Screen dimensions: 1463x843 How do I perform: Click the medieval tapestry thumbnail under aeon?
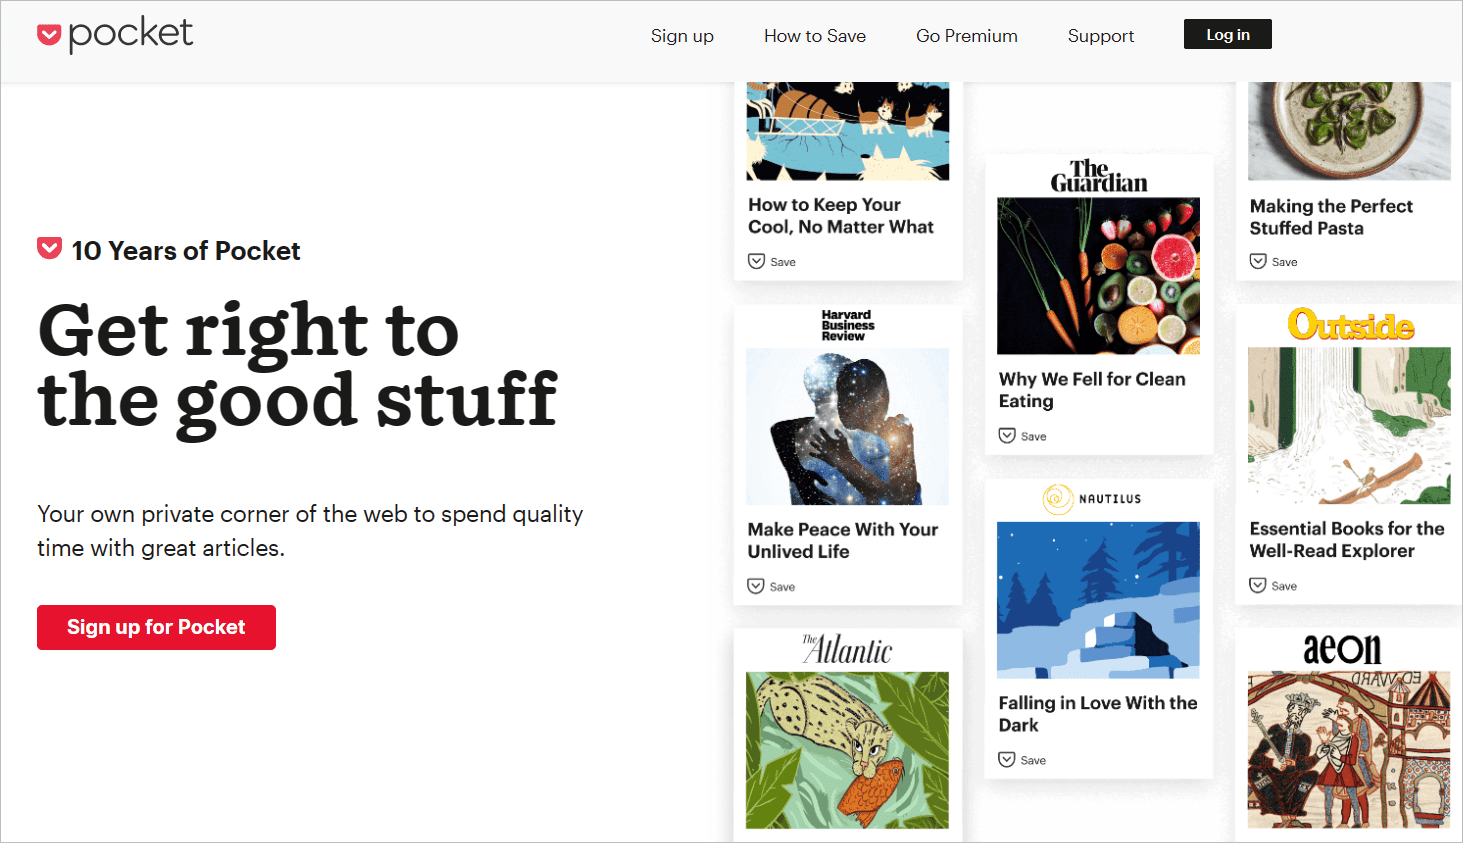[1349, 750]
